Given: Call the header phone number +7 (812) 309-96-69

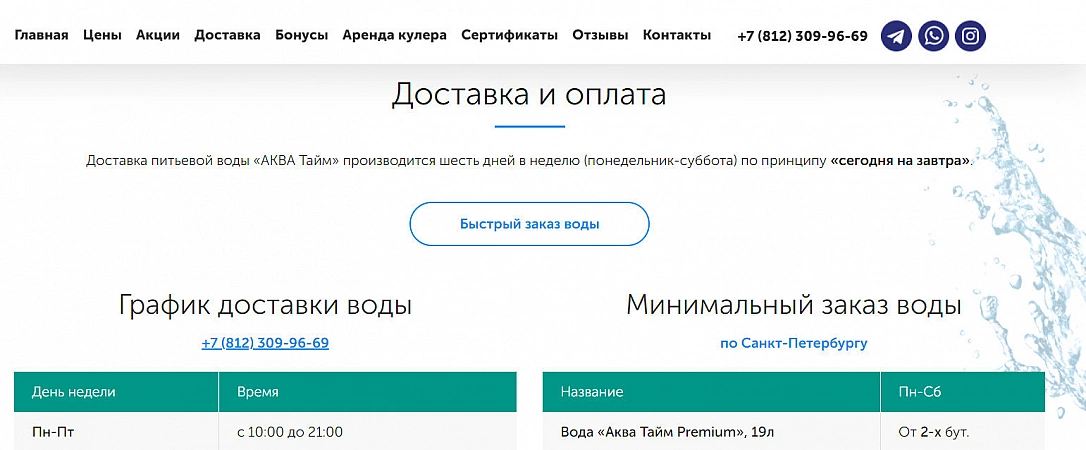Looking at the screenshot, I should (802, 36).
